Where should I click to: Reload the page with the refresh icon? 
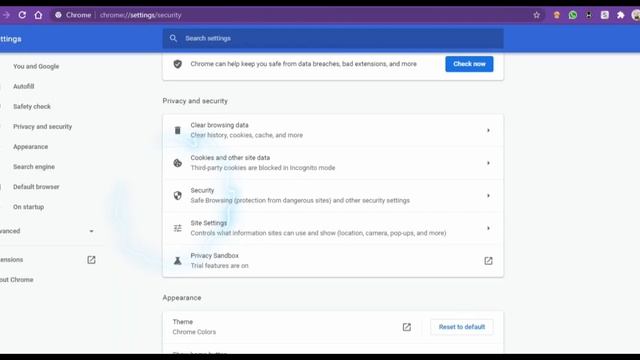22,15
